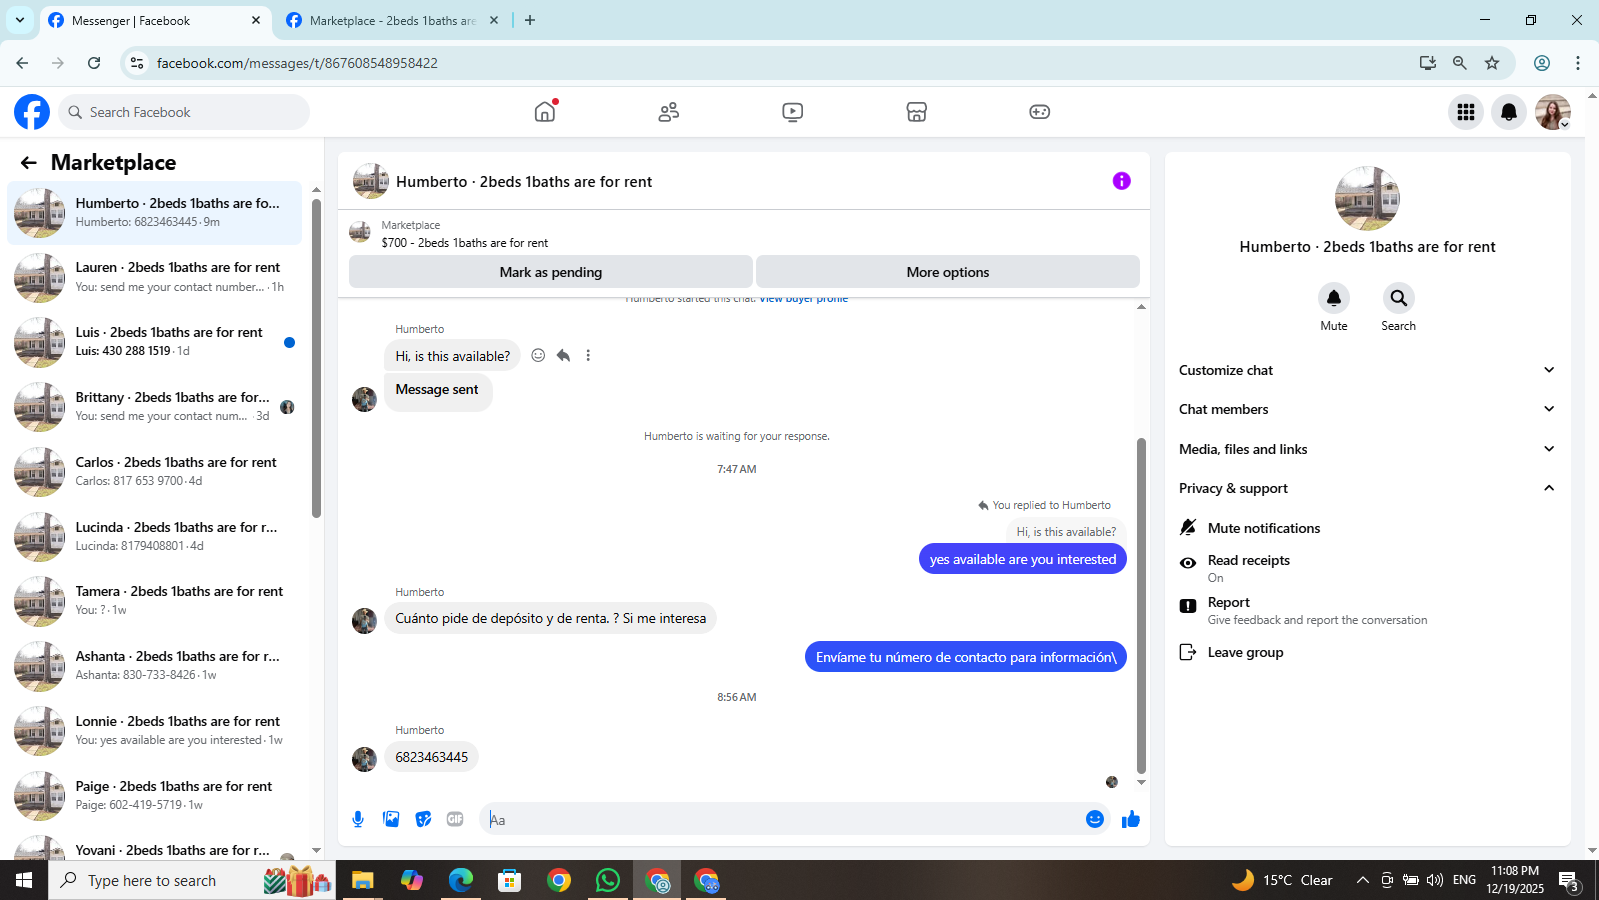Expand the Chat members section

pyautogui.click(x=1367, y=409)
